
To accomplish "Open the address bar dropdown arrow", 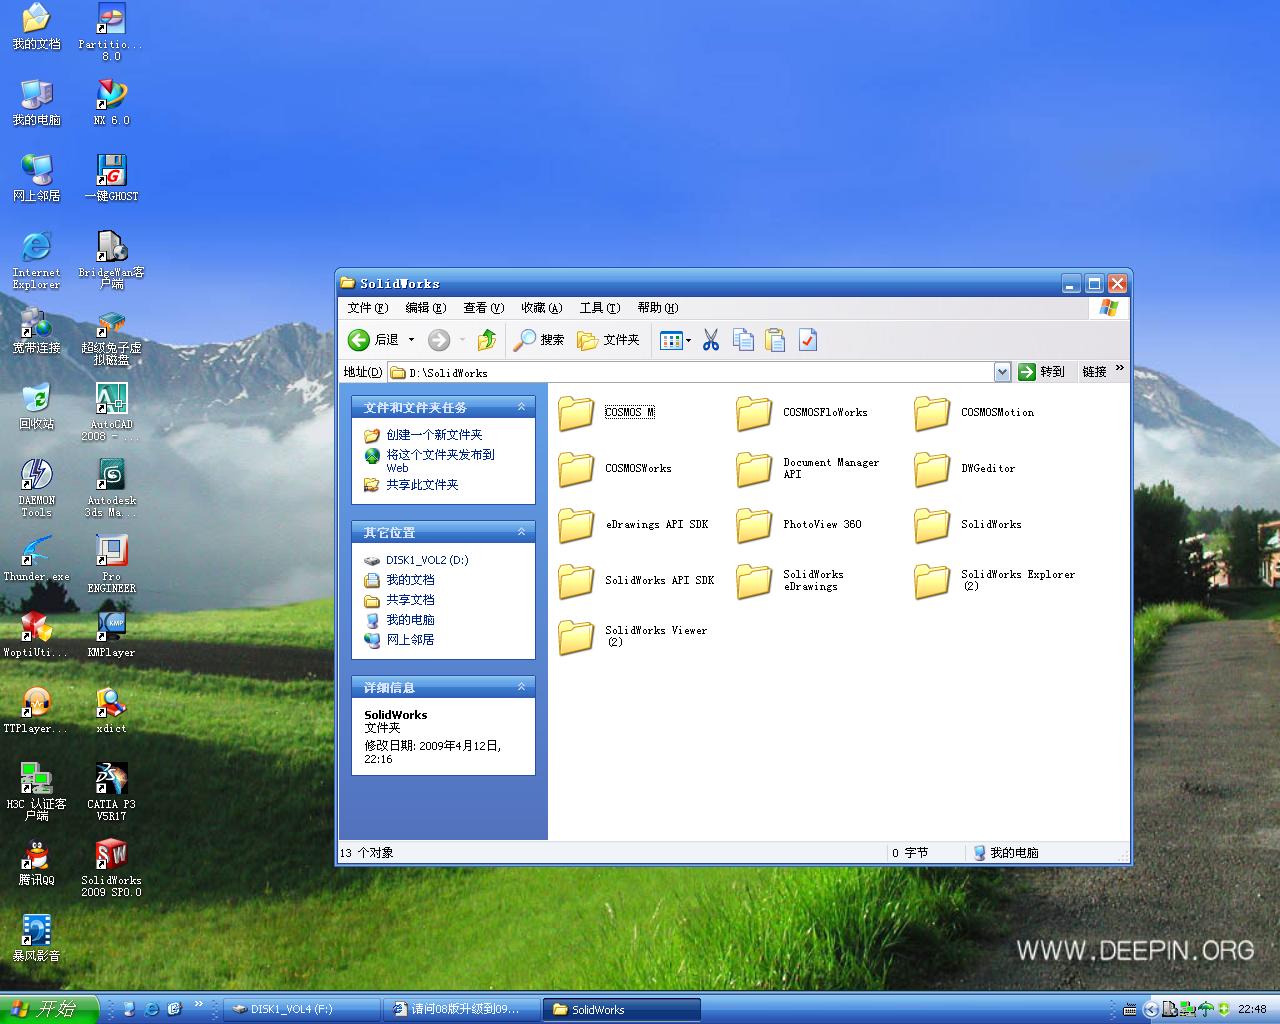I will [x=1002, y=372].
